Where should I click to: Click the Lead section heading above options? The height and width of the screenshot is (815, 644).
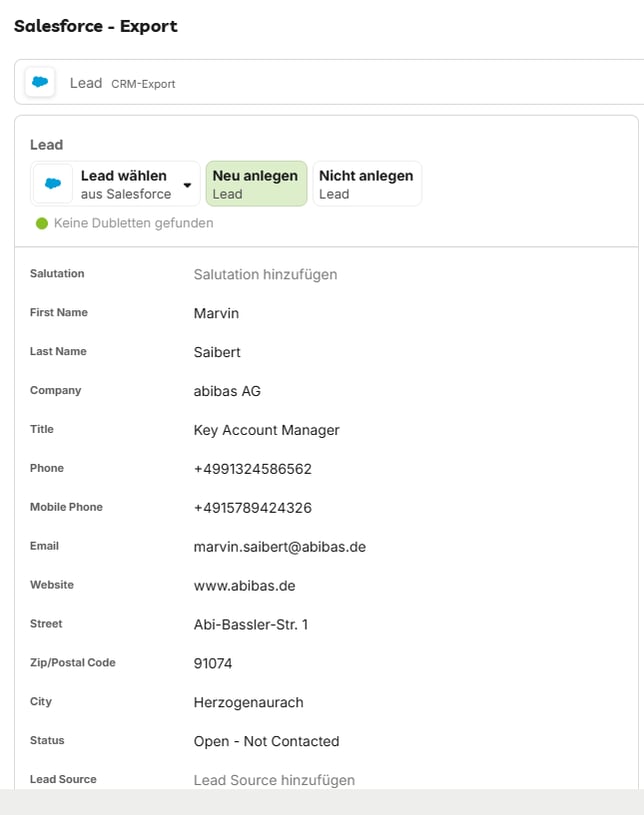click(46, 145)
